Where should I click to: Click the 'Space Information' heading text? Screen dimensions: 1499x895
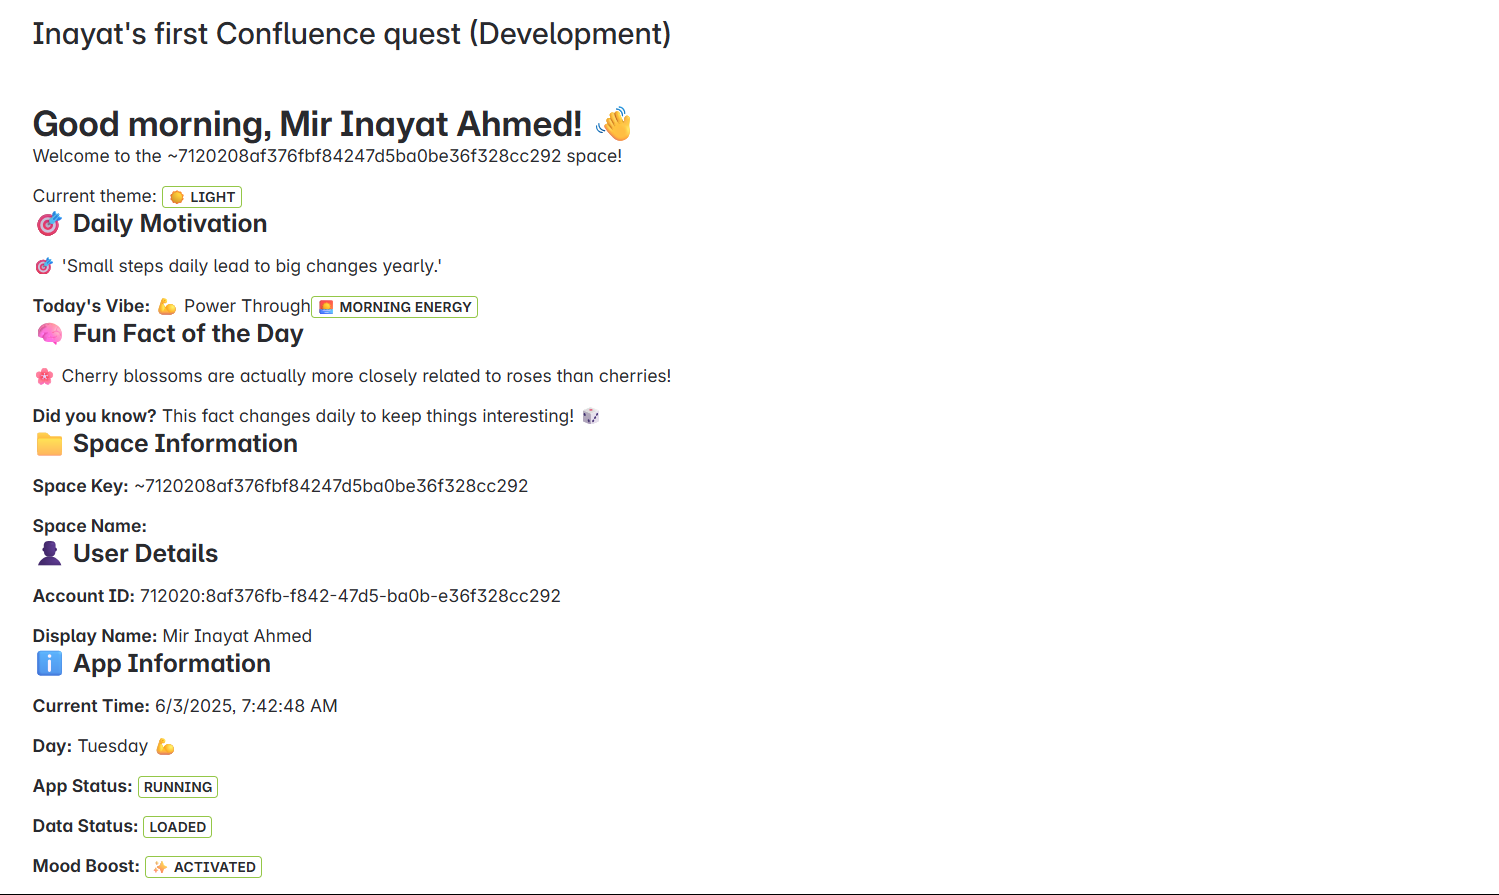[x=185, y=444]
